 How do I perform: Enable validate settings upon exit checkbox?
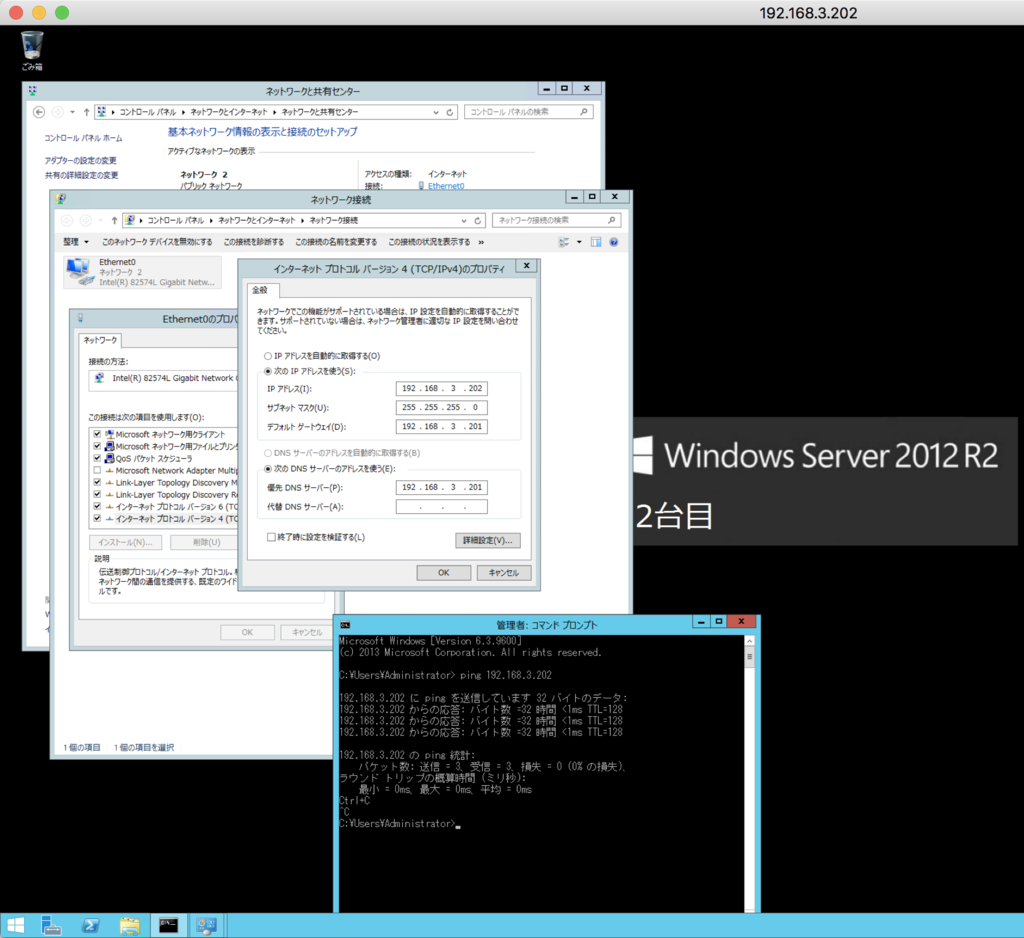tap(271, 538)
